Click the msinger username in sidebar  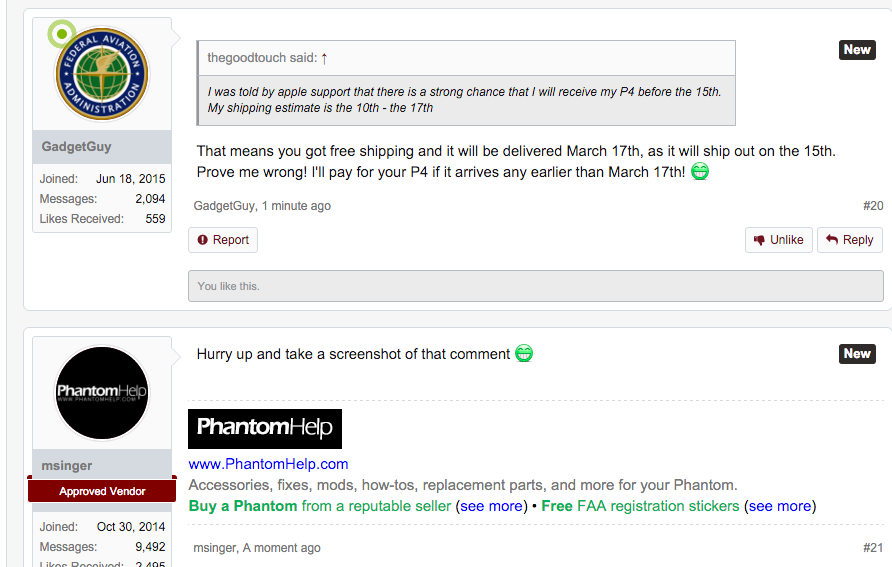(x=67, y=466)
